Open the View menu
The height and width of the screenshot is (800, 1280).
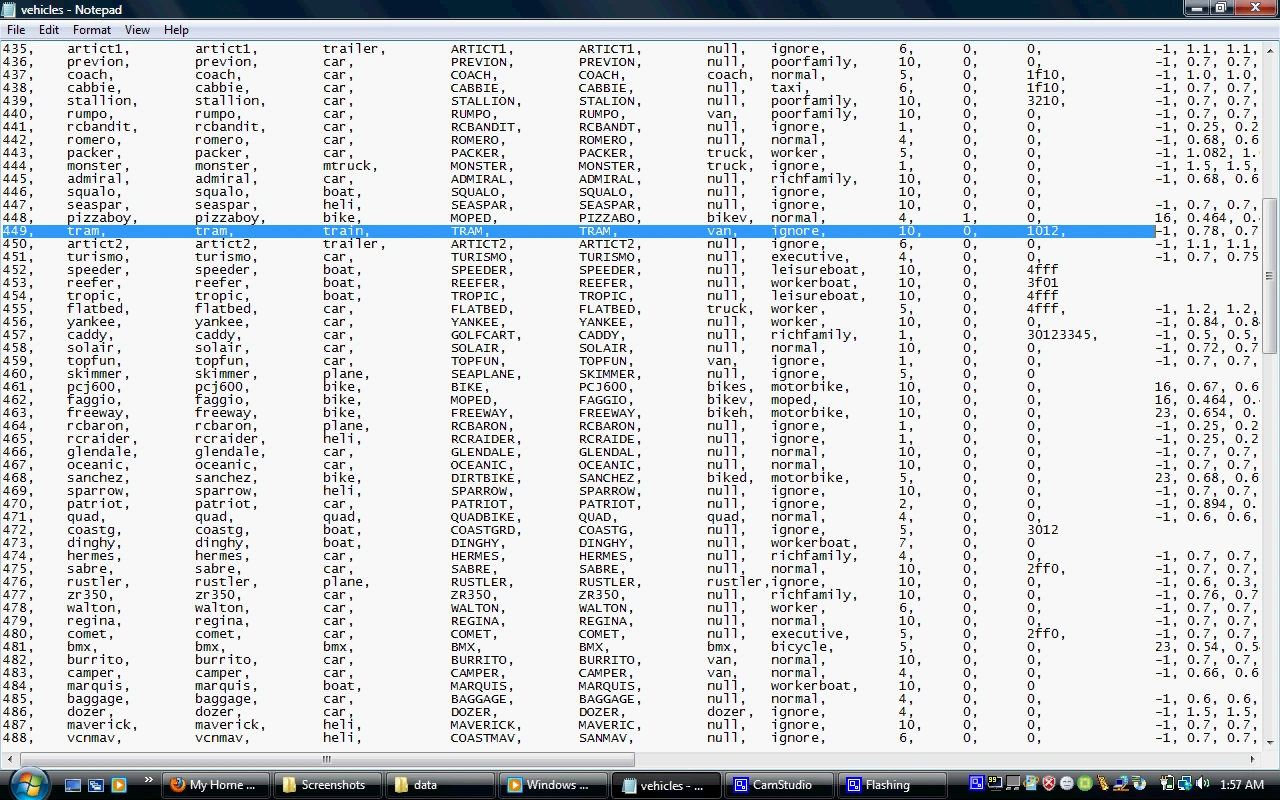(137, 30)
